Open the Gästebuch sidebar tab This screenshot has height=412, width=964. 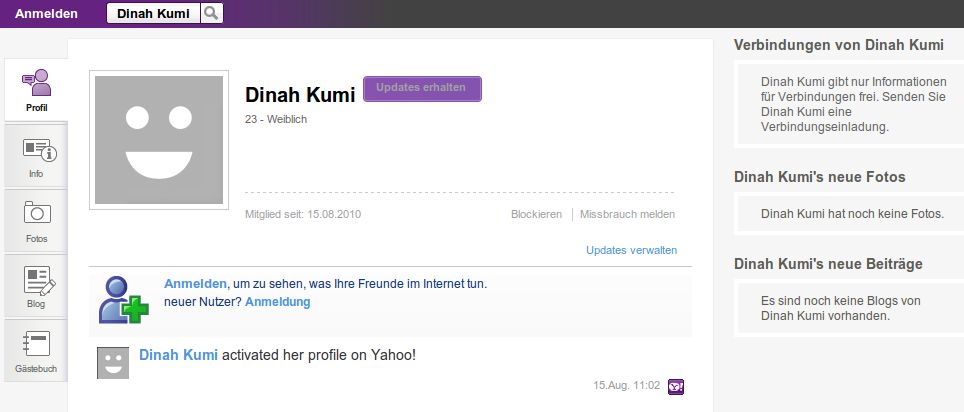click(37, 351)
